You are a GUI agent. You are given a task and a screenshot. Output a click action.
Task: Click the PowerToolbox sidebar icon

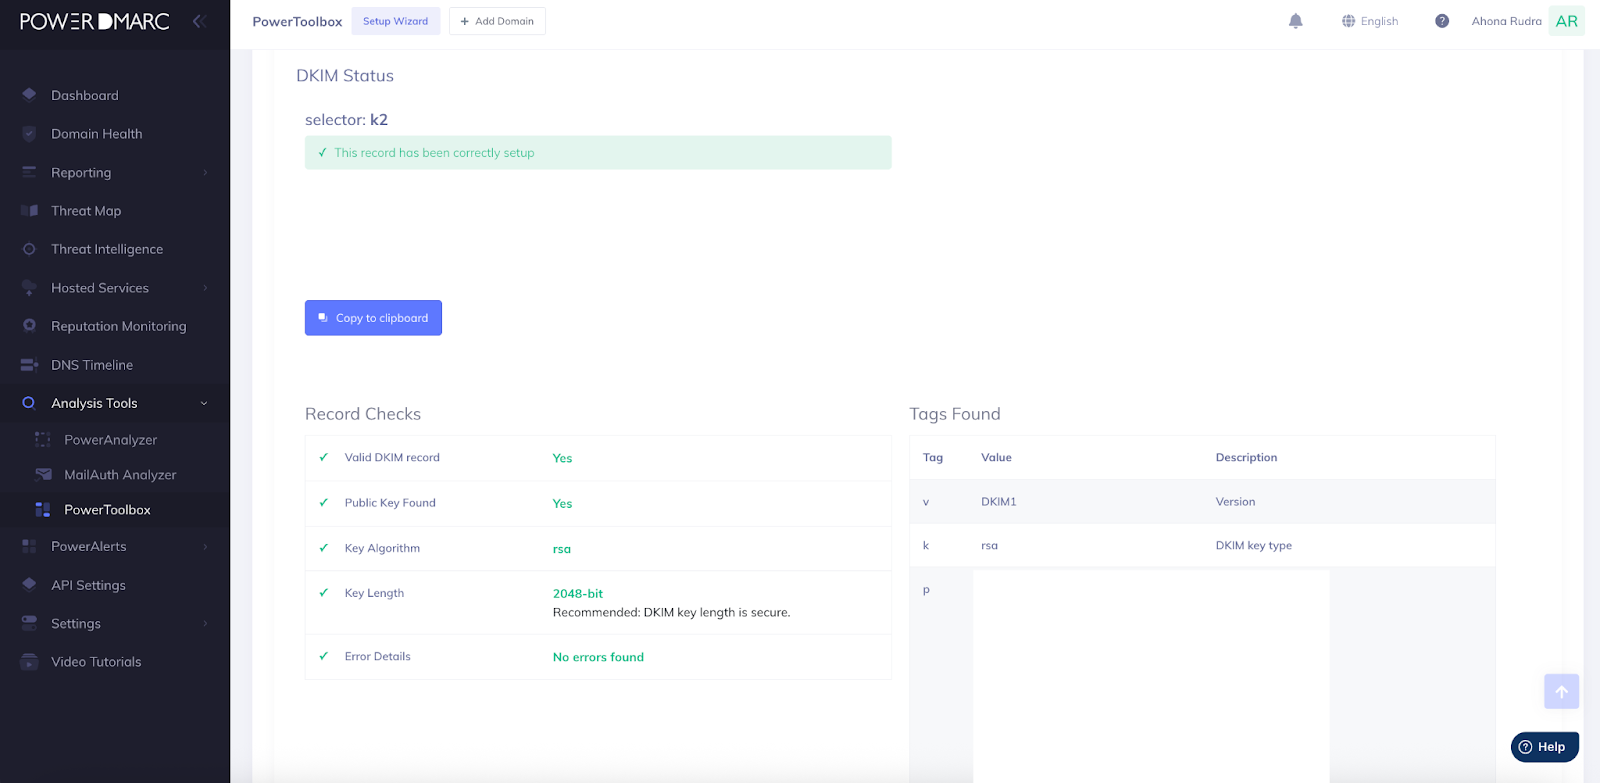click(42, 510)
